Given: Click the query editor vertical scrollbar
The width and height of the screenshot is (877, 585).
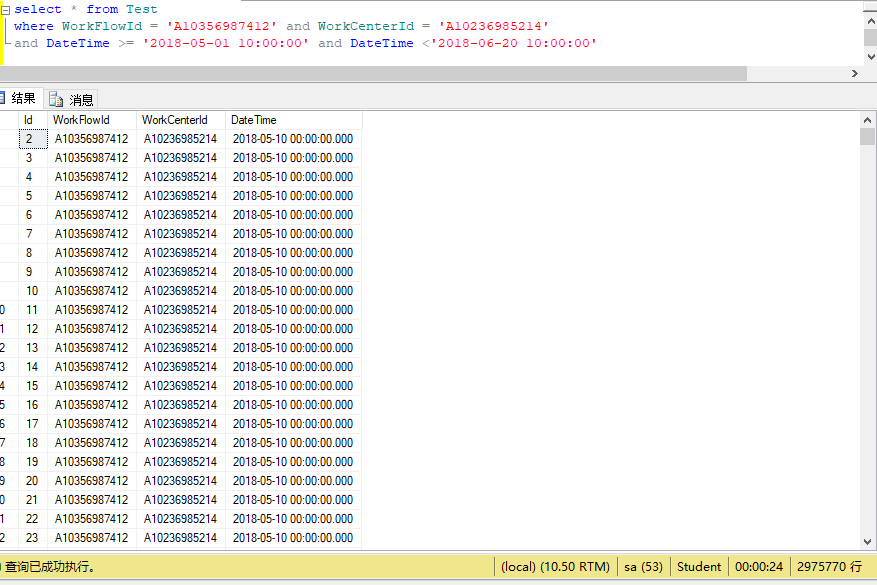Looking at the screenshot, I should click(x=869, y=36).
